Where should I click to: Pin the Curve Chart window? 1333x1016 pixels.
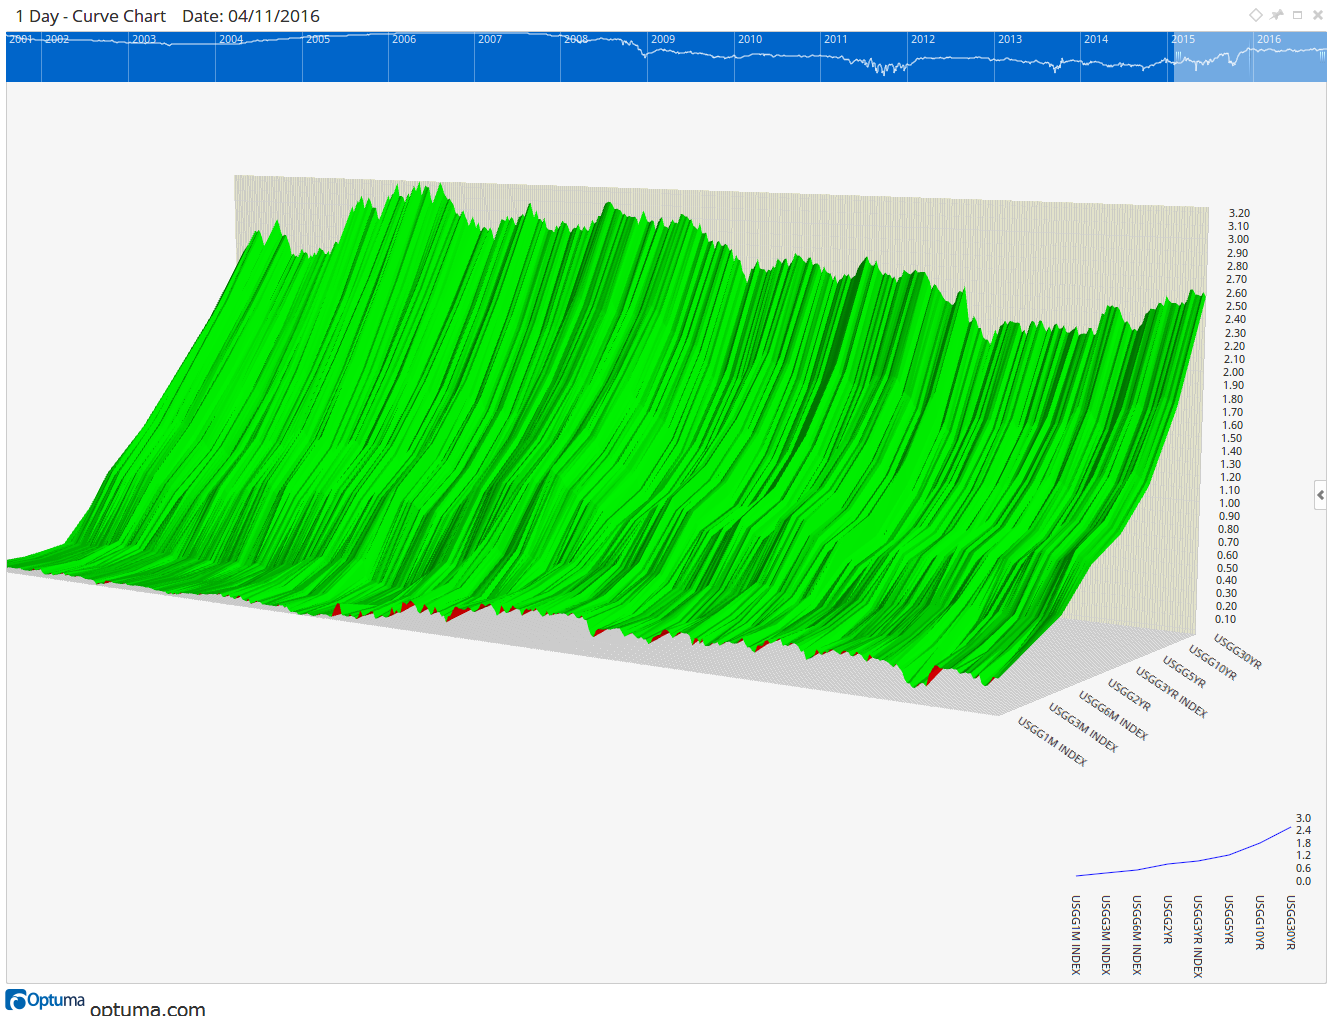click(1277, 15)
